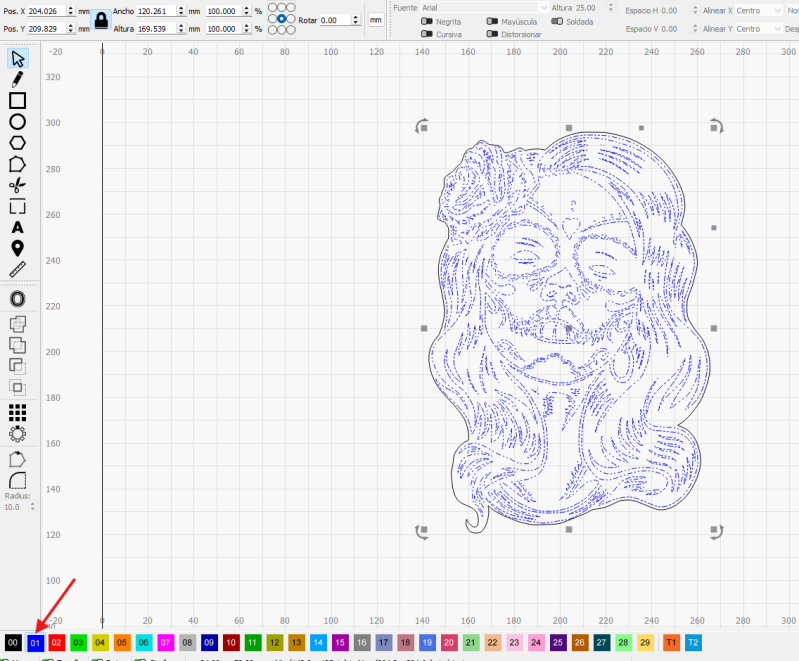Pick the red 02 layer color swatch
The width and height of the screenshot is (799, 661).
click(57, 642)
